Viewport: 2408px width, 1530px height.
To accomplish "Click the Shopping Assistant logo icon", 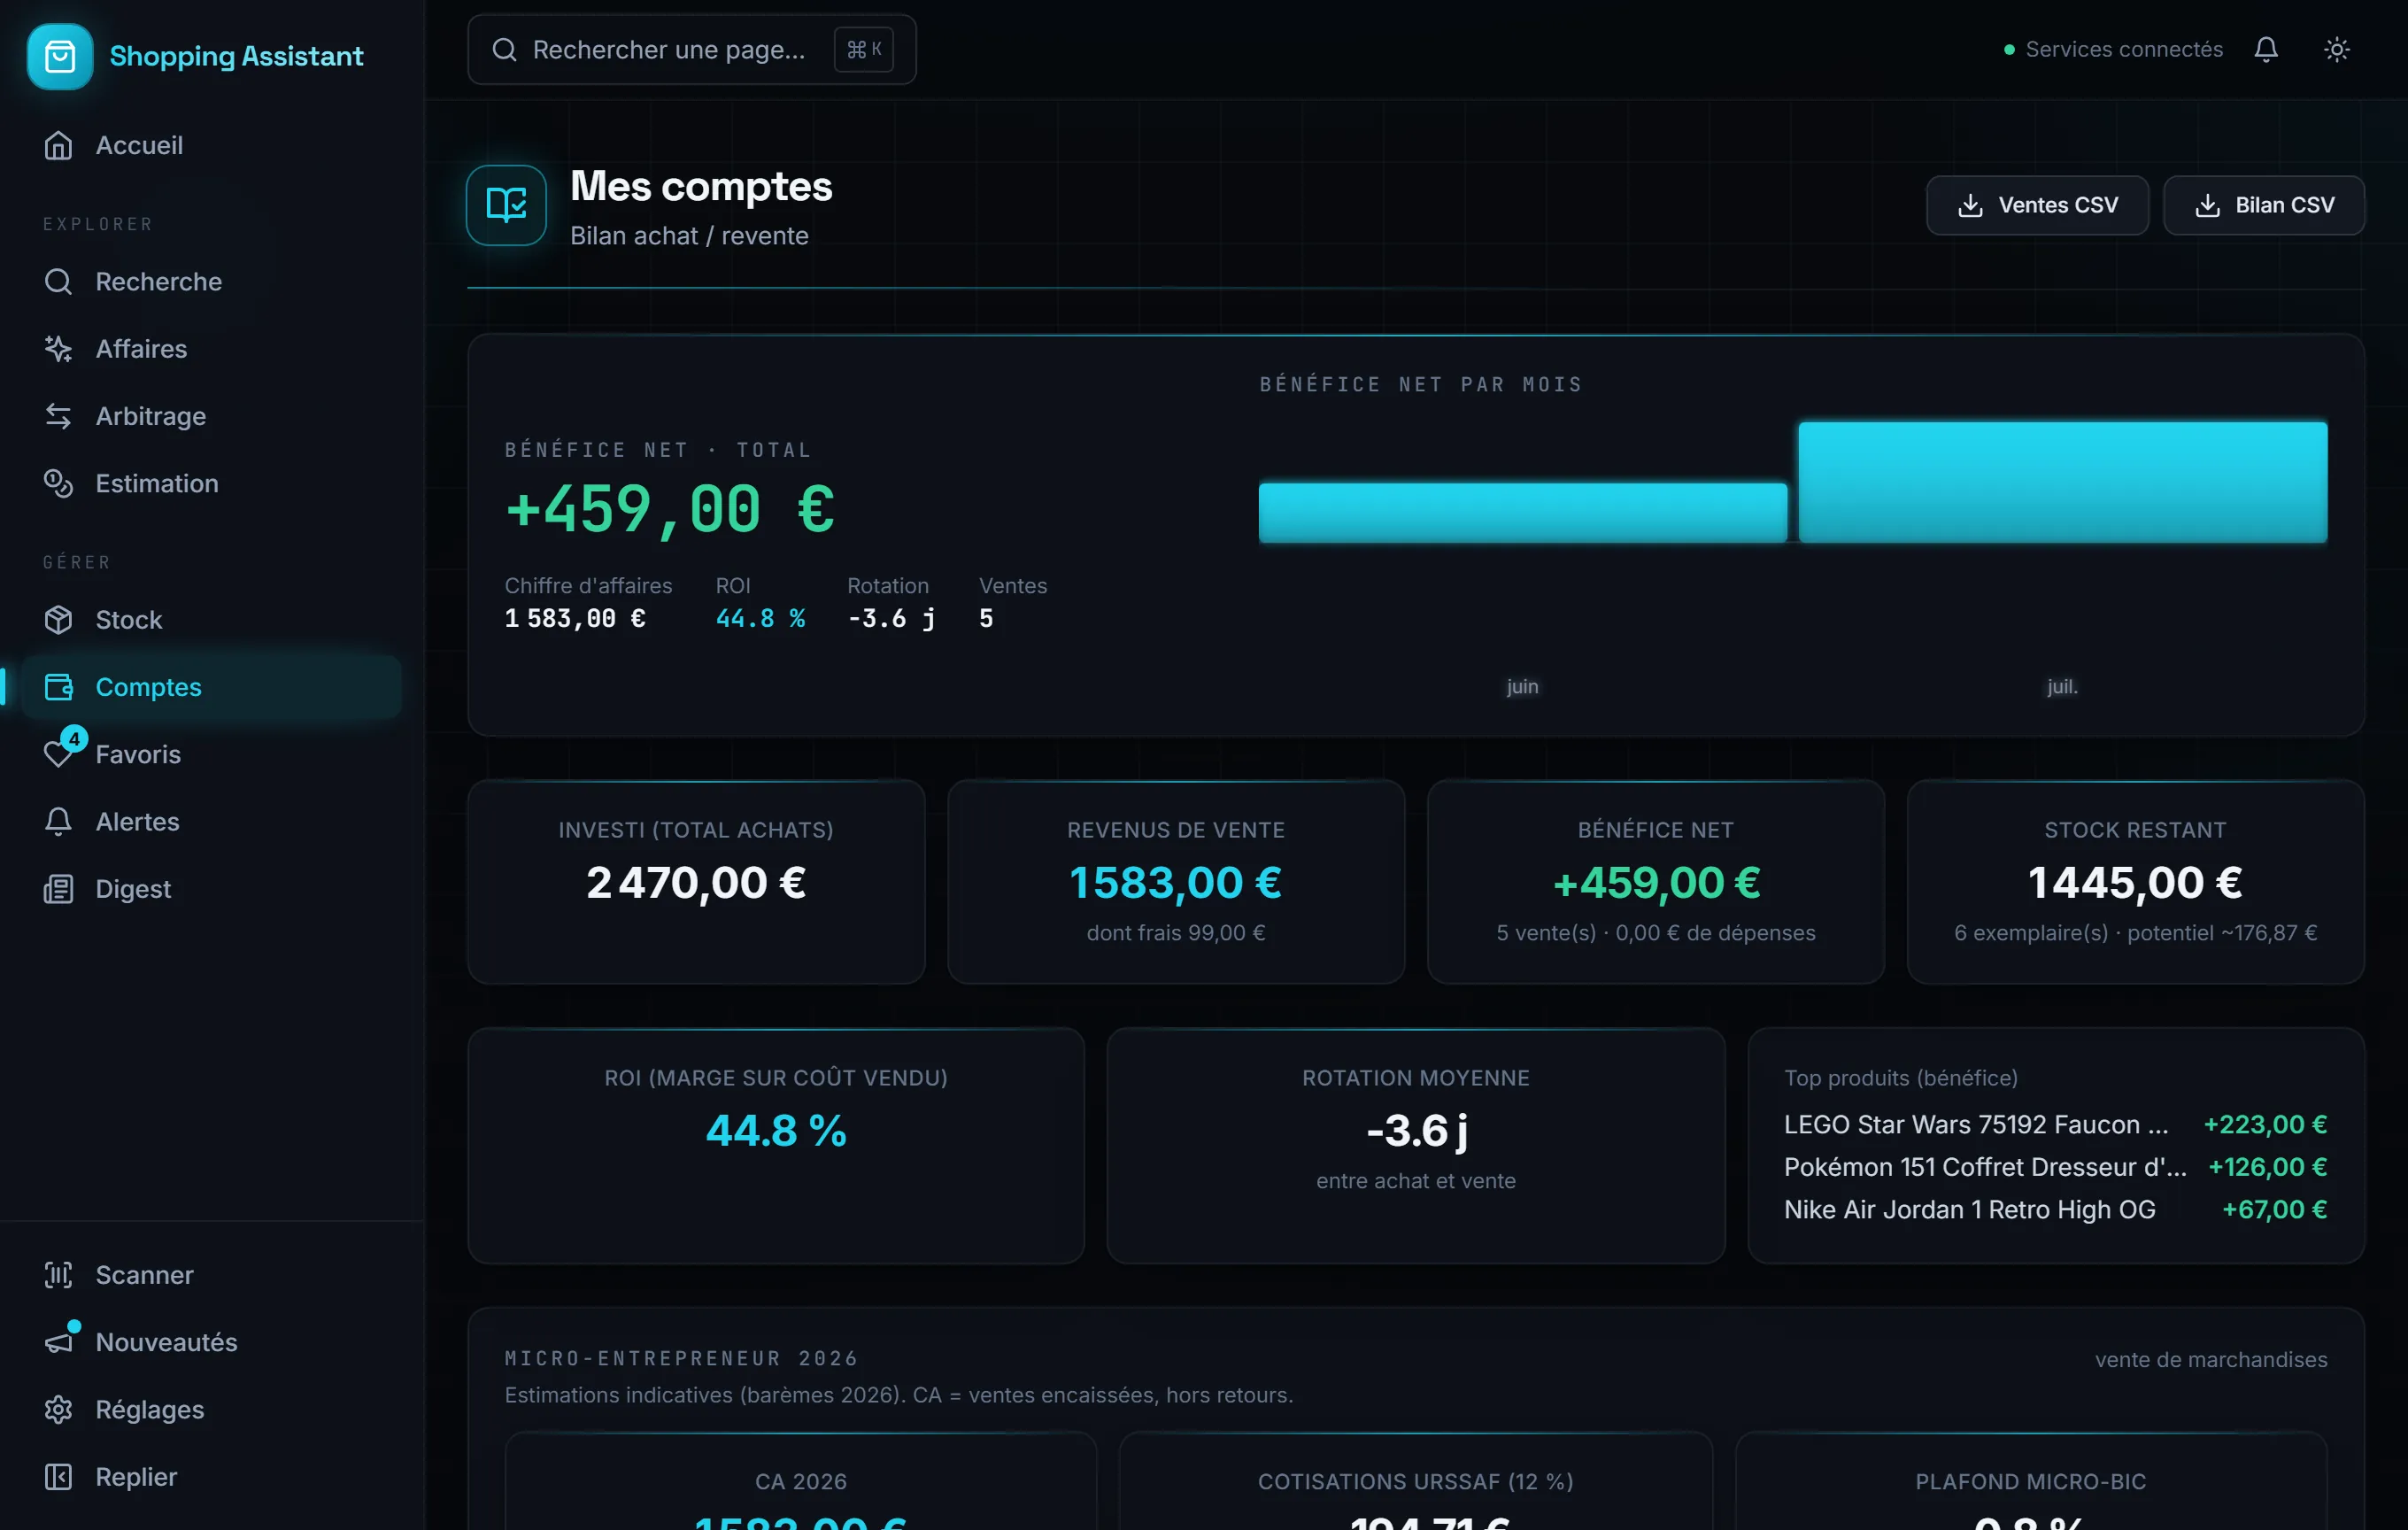I will pos(59,56).
